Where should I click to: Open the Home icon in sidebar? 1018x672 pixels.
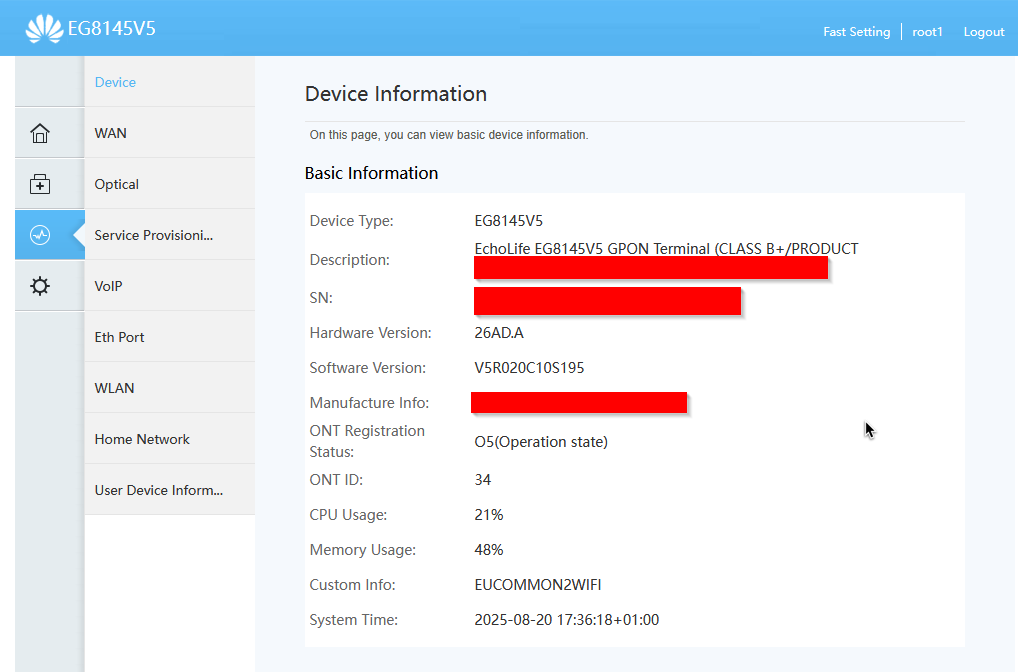coord(40,133)
